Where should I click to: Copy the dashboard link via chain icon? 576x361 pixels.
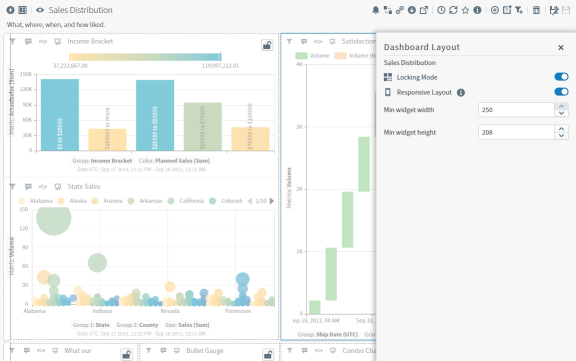click(x=400, y=10)
